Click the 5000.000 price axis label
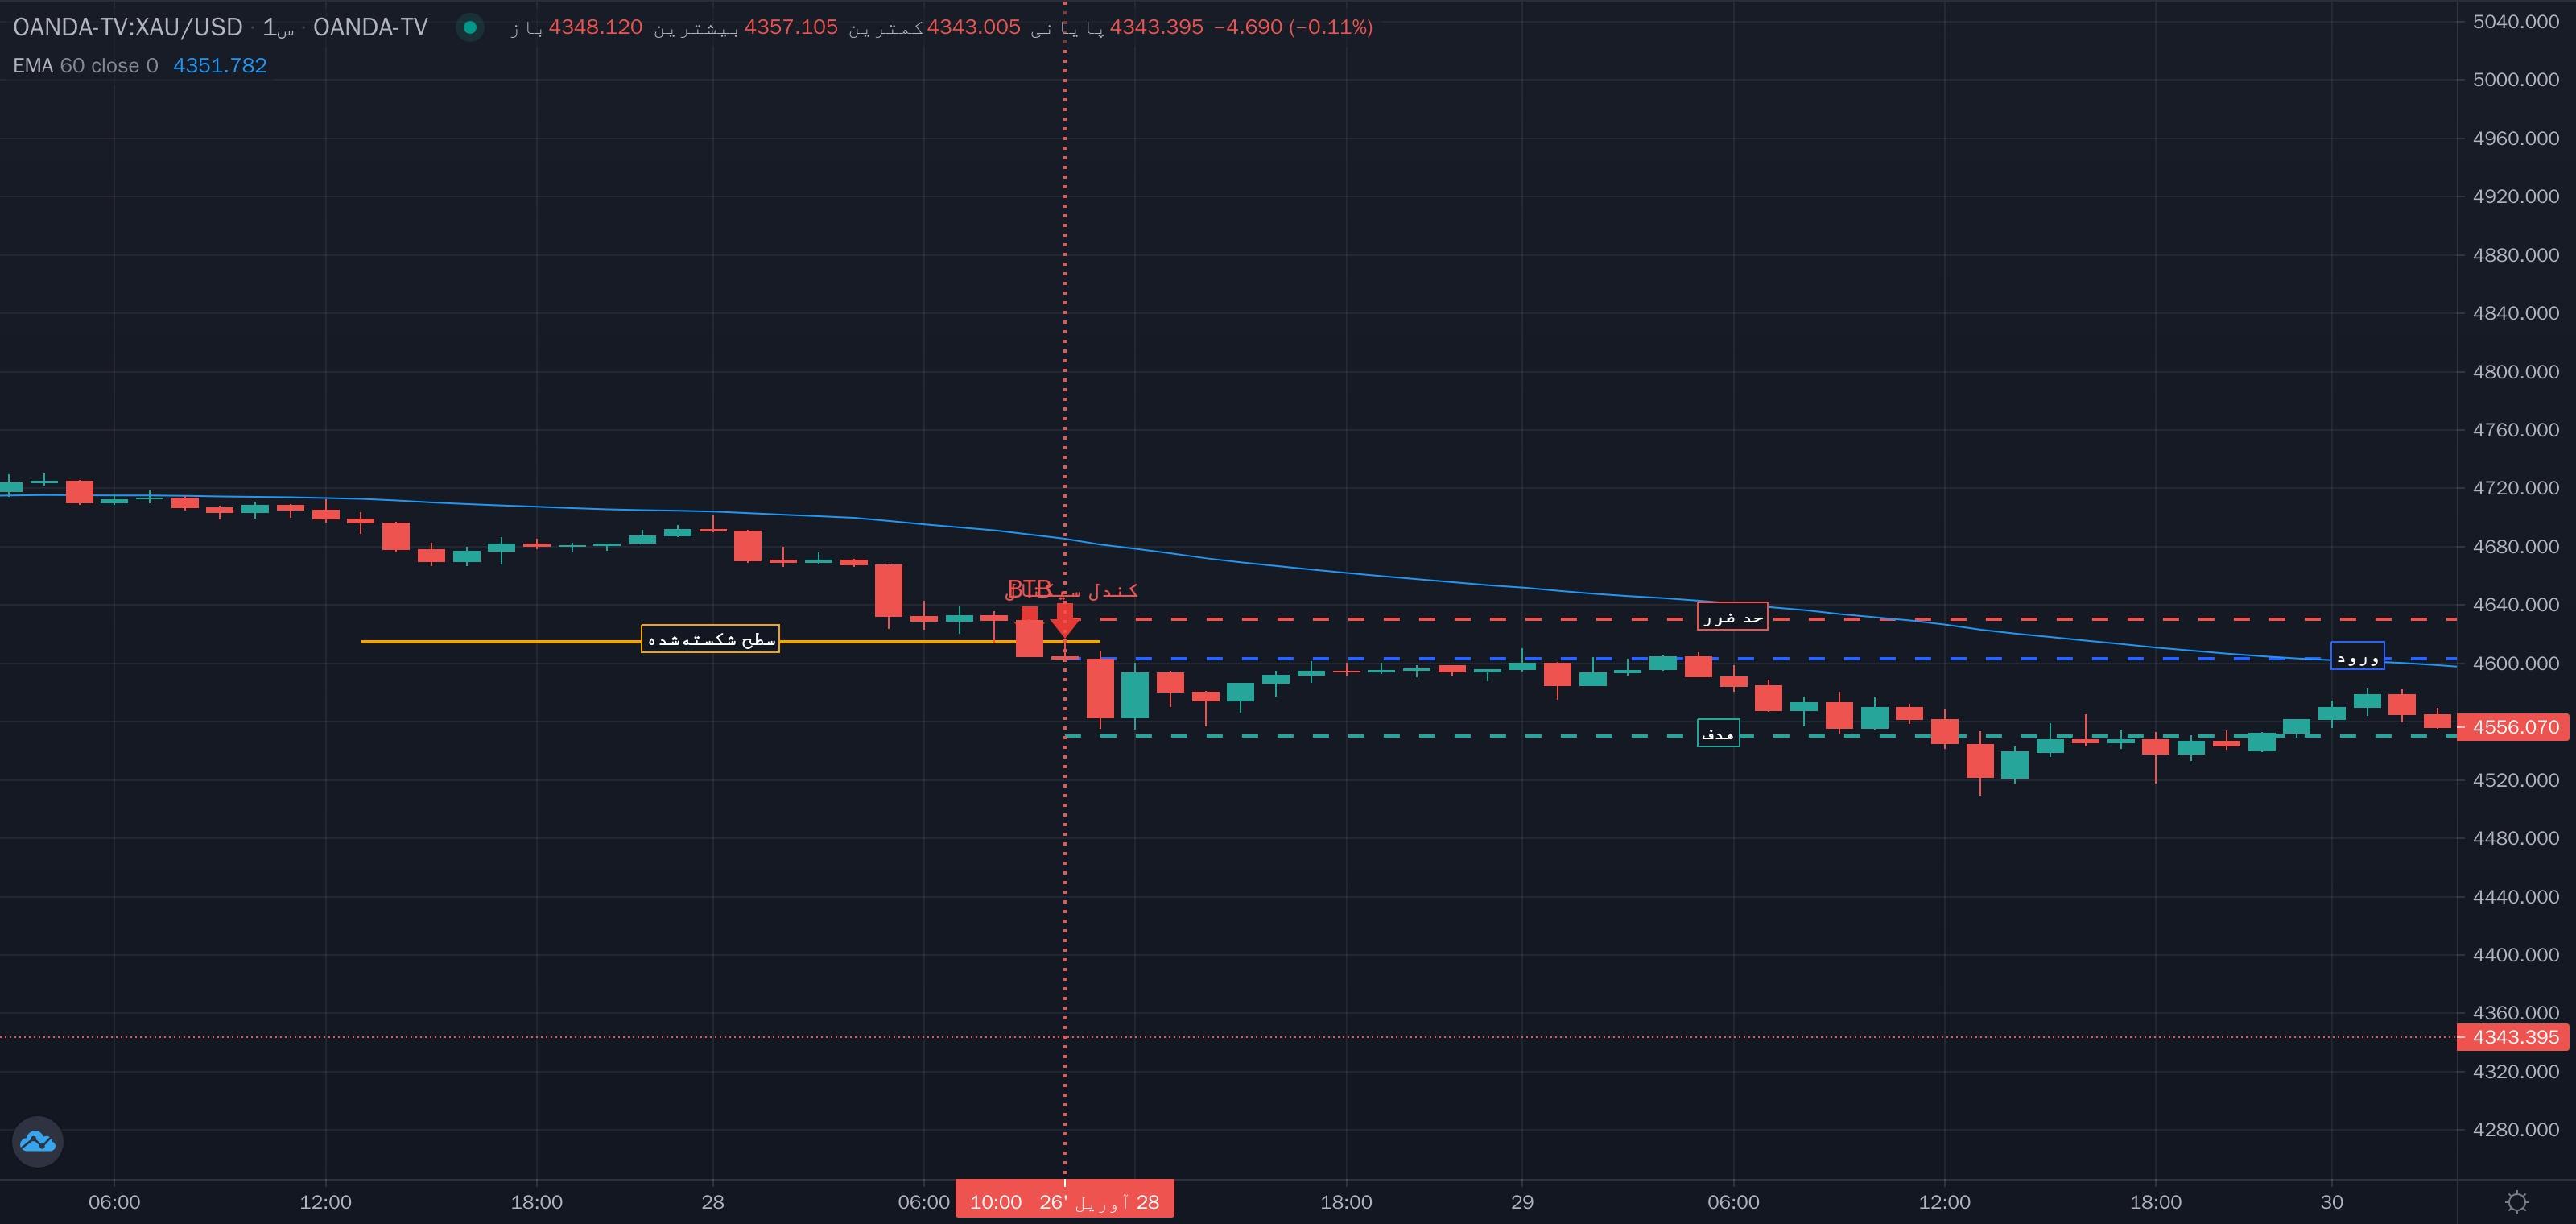The height and width of the screenshot is (1224, 2576). [2515, 80]
